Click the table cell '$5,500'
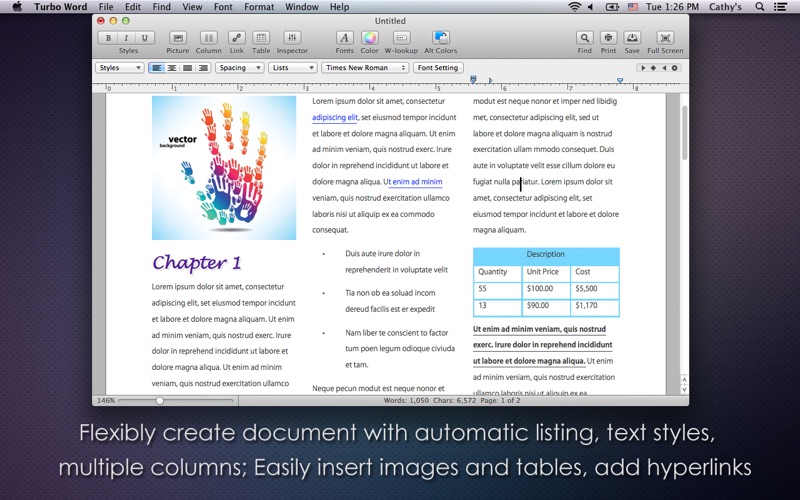 [595, 289]
